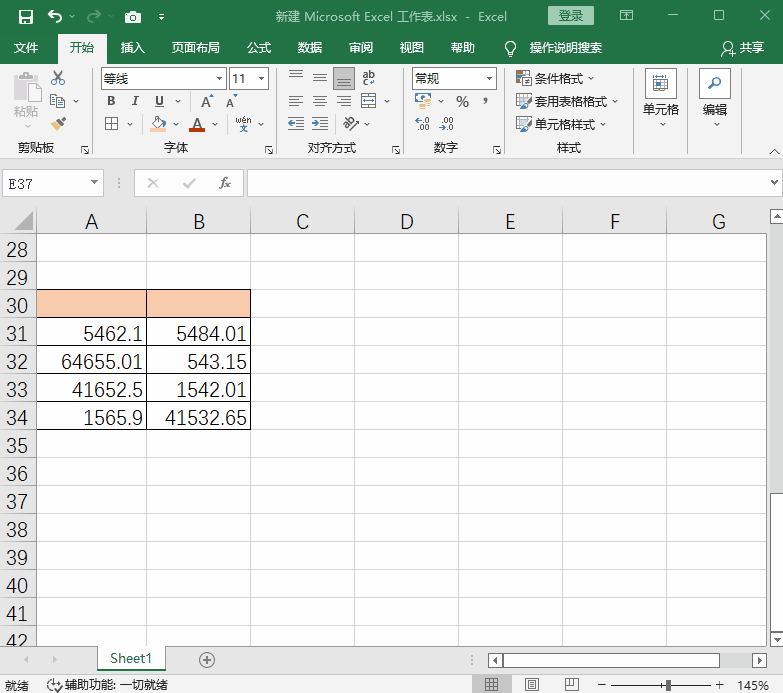Add a new sheet with plus icon
The width and height of the screenshot is (783, 693).
[207, 660]
